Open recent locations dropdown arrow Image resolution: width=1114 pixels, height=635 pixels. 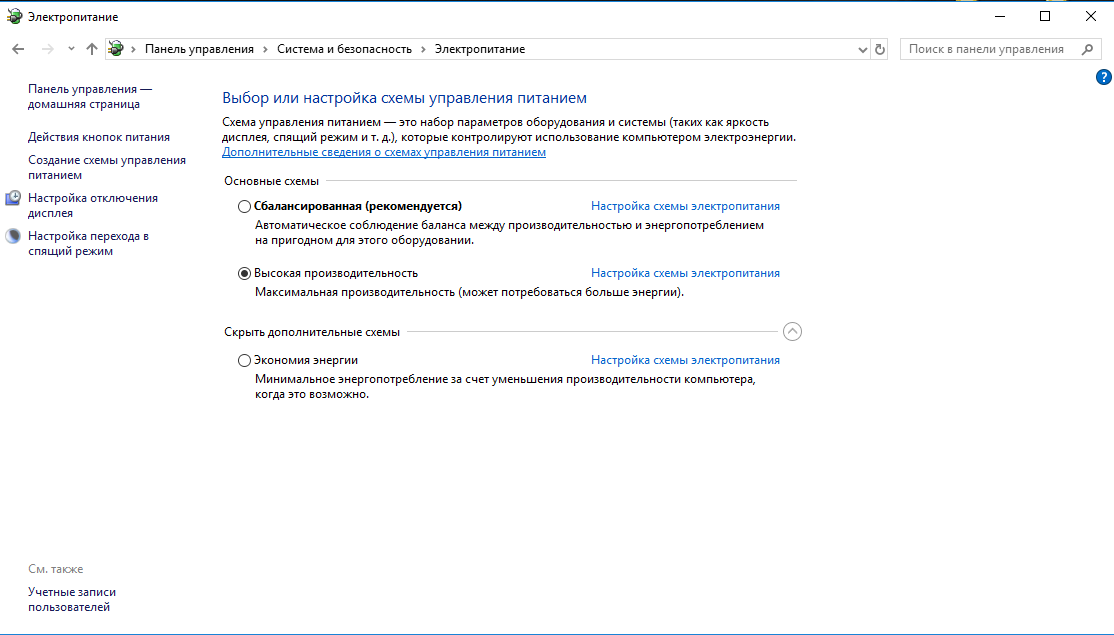(x=71, y=49)
